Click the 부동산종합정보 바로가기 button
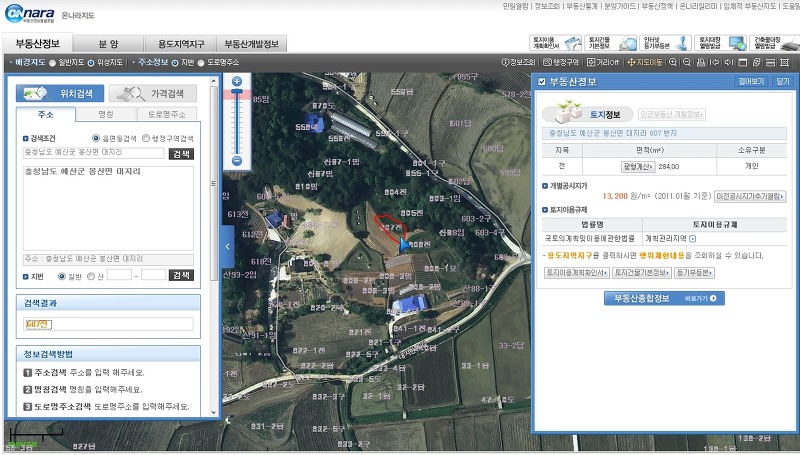 click(664, 298)
